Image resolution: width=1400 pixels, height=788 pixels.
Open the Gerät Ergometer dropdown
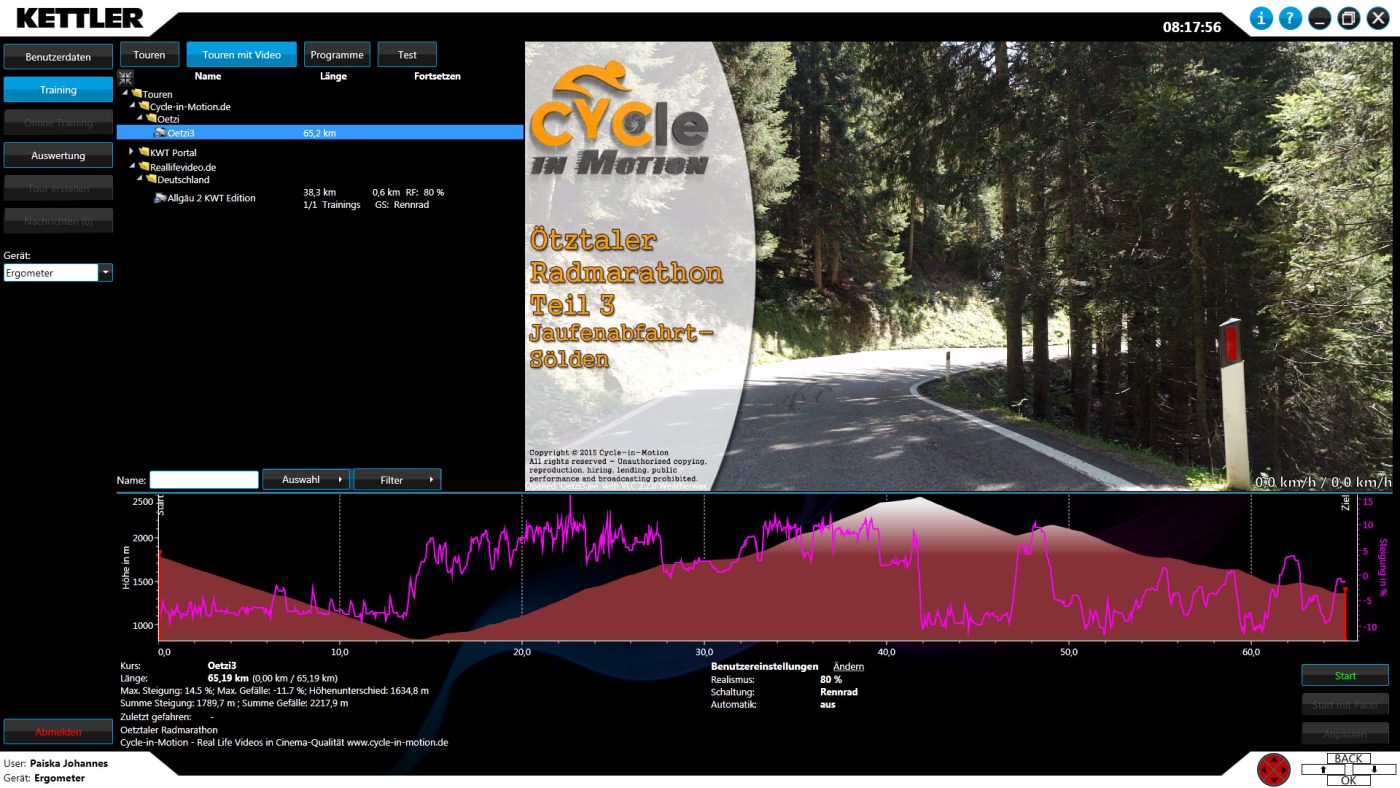pos(105,273)
